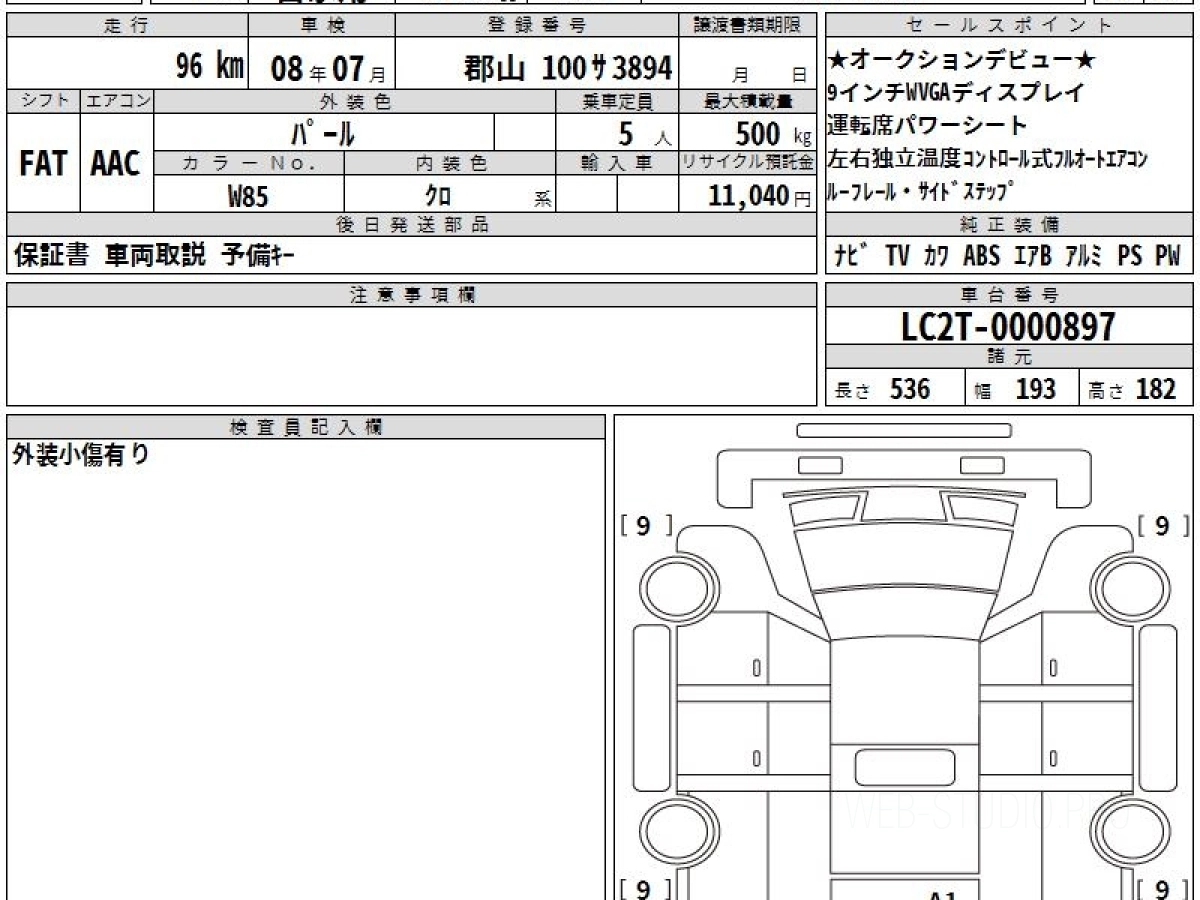The height and width of the screenshot is (900, 1200).
Task: Click the length value 536 in 諸元
Action: [910, 390]
